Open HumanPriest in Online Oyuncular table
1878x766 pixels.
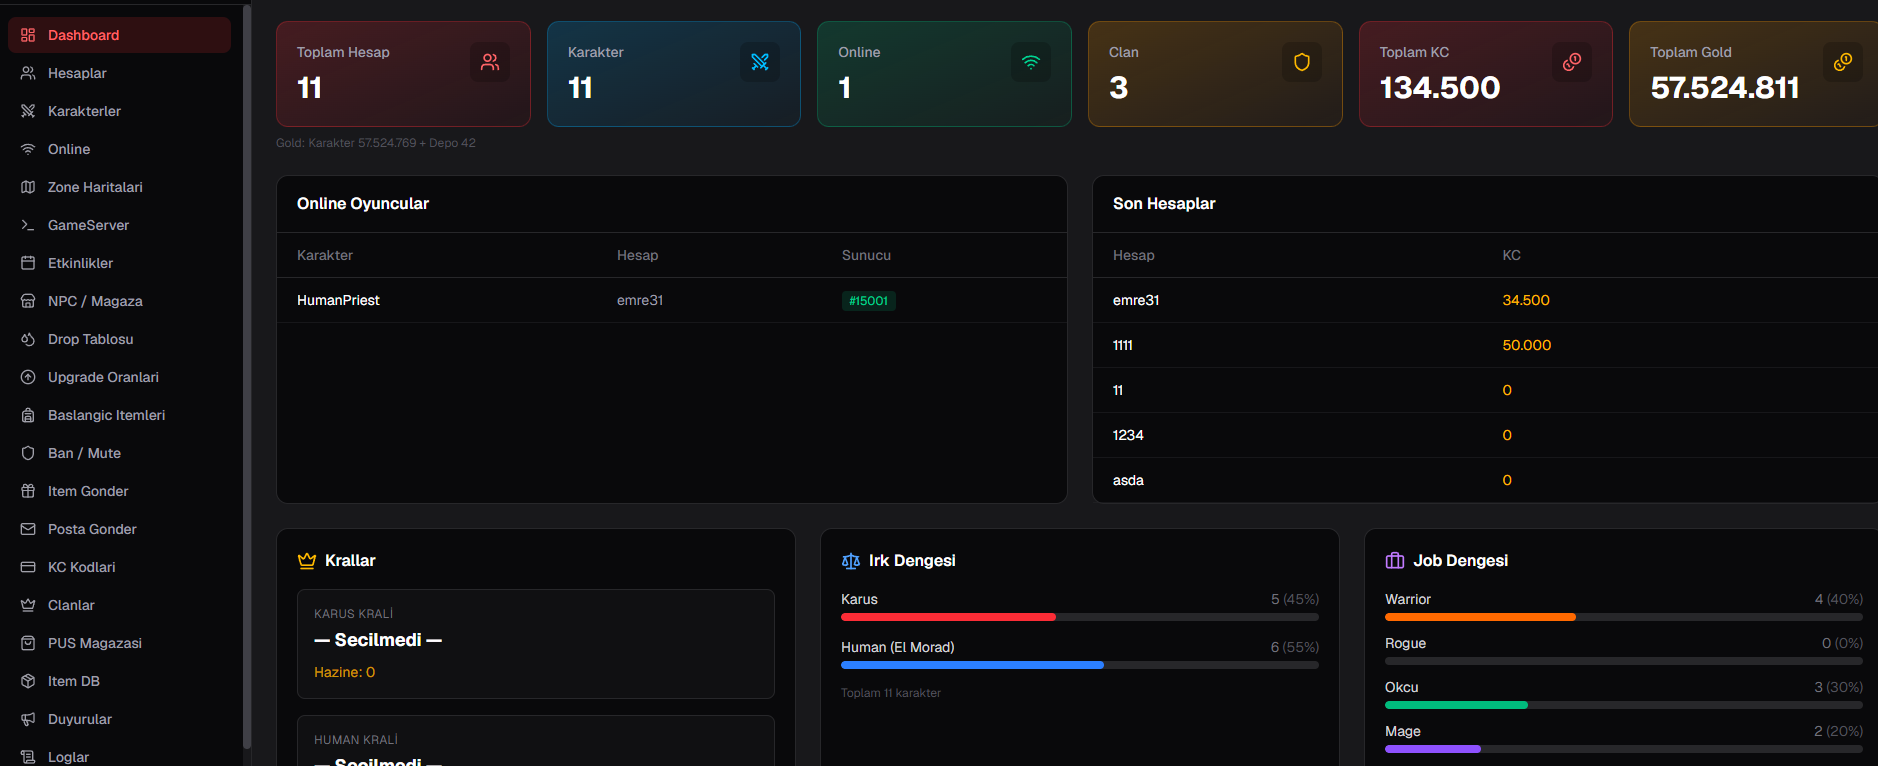[x=338, y=300]
